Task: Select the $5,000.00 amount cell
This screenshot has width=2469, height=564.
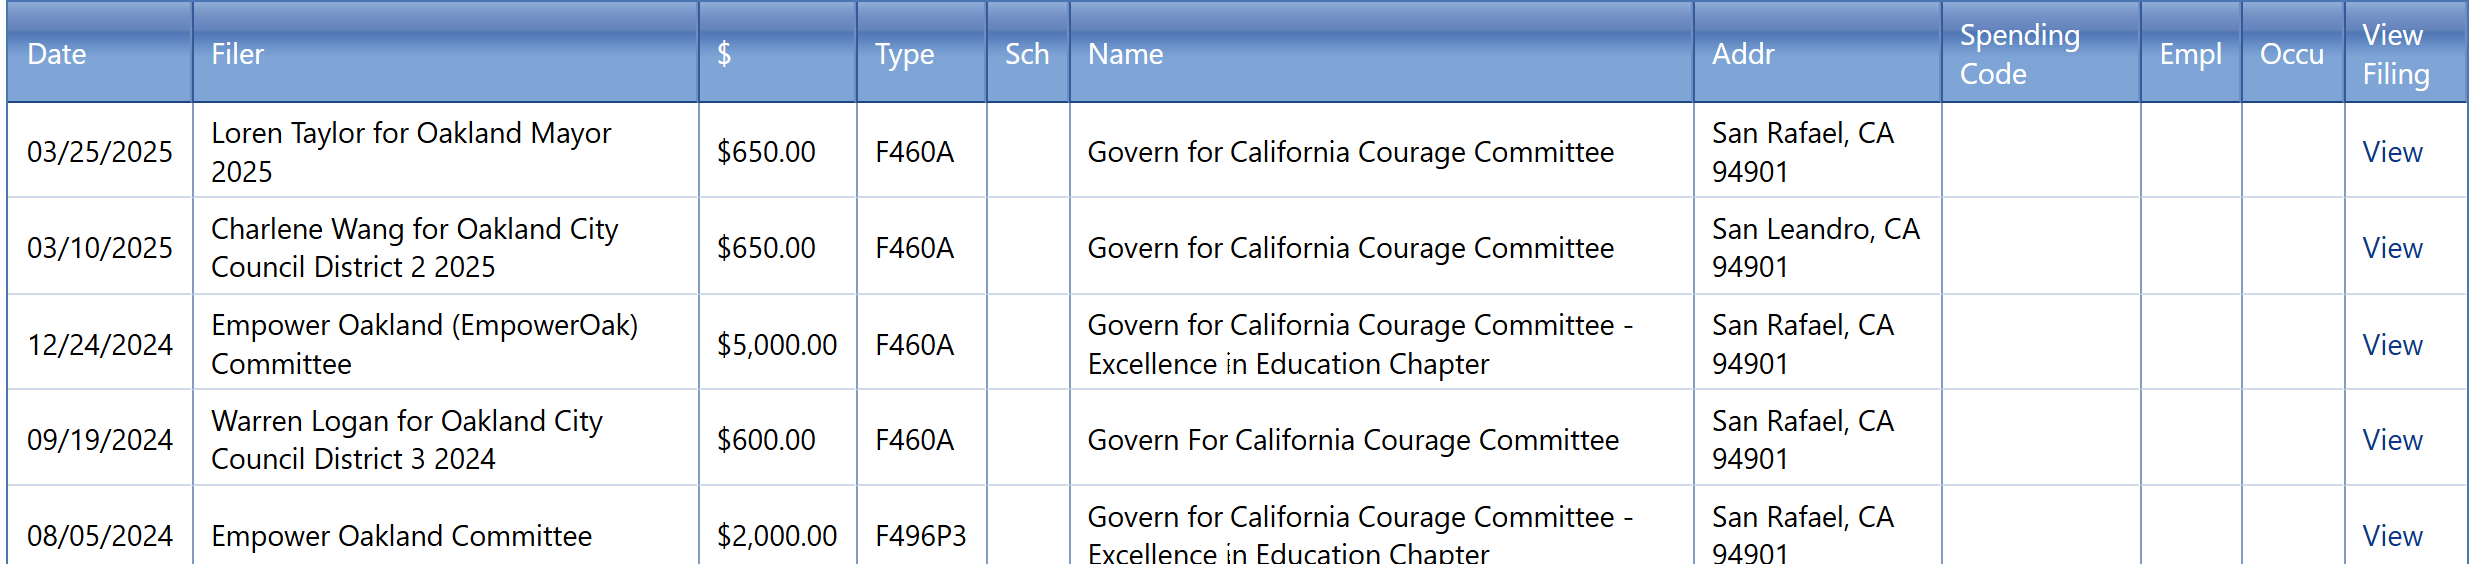Action: [776, 345]
